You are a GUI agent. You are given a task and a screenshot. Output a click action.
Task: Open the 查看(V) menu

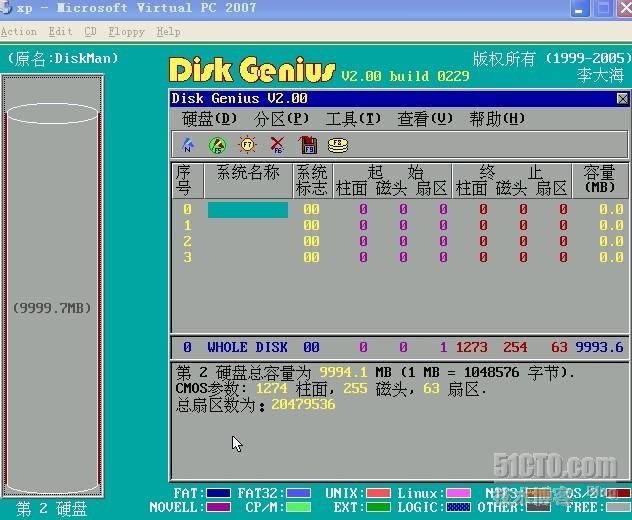[425, 119]
